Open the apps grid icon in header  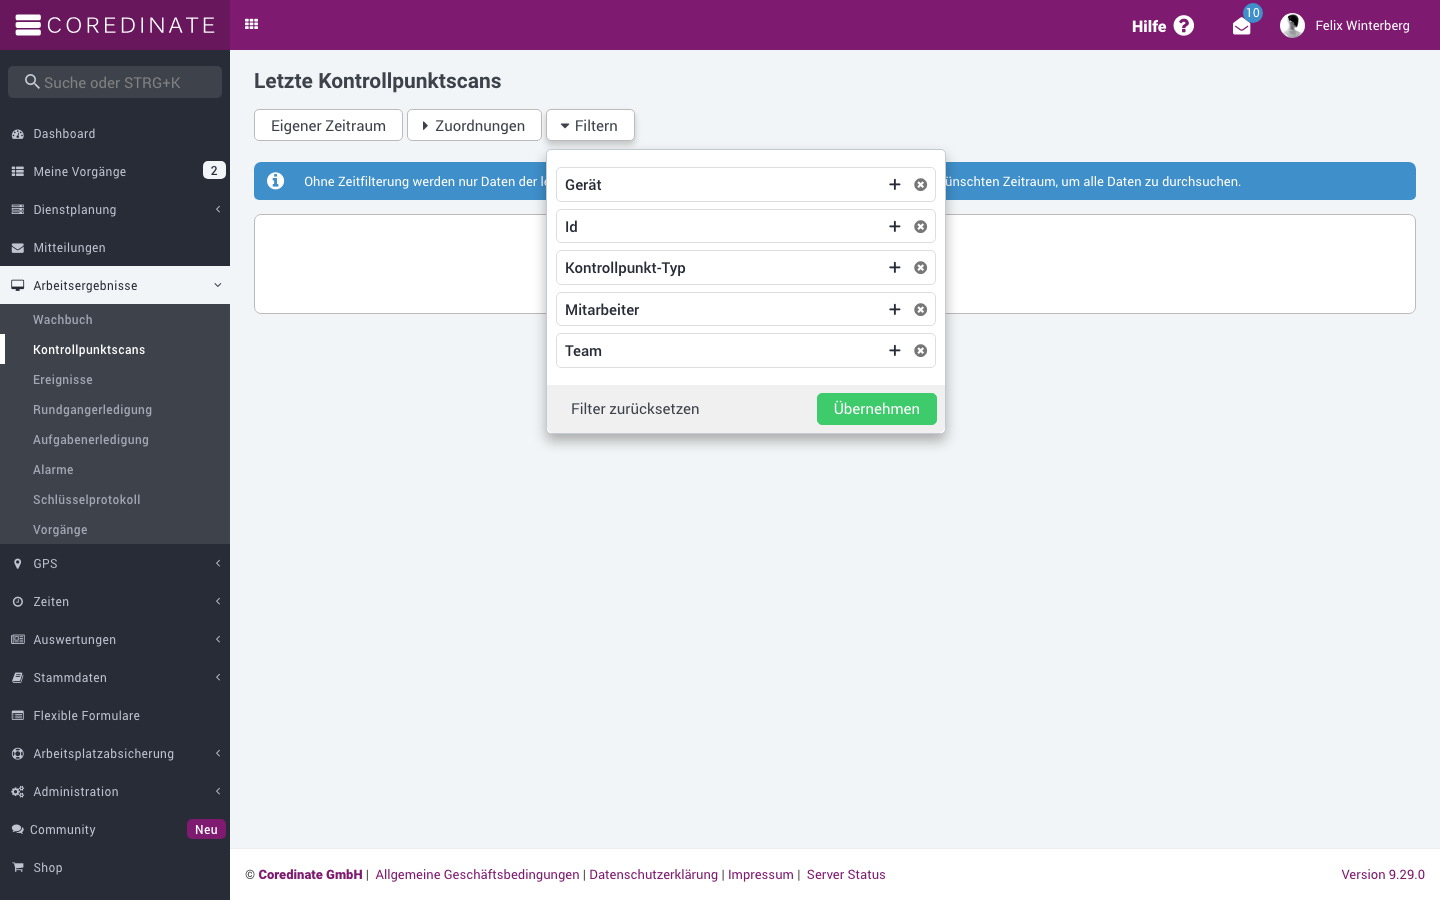pos(252,24)
